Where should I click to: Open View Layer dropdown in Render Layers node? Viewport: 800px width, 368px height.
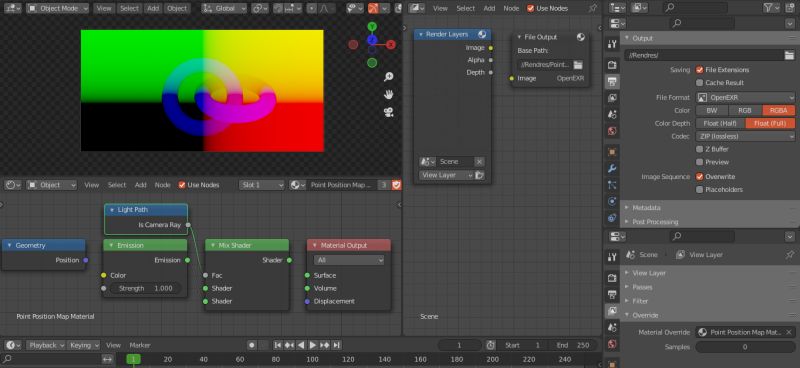pos(446,175)
